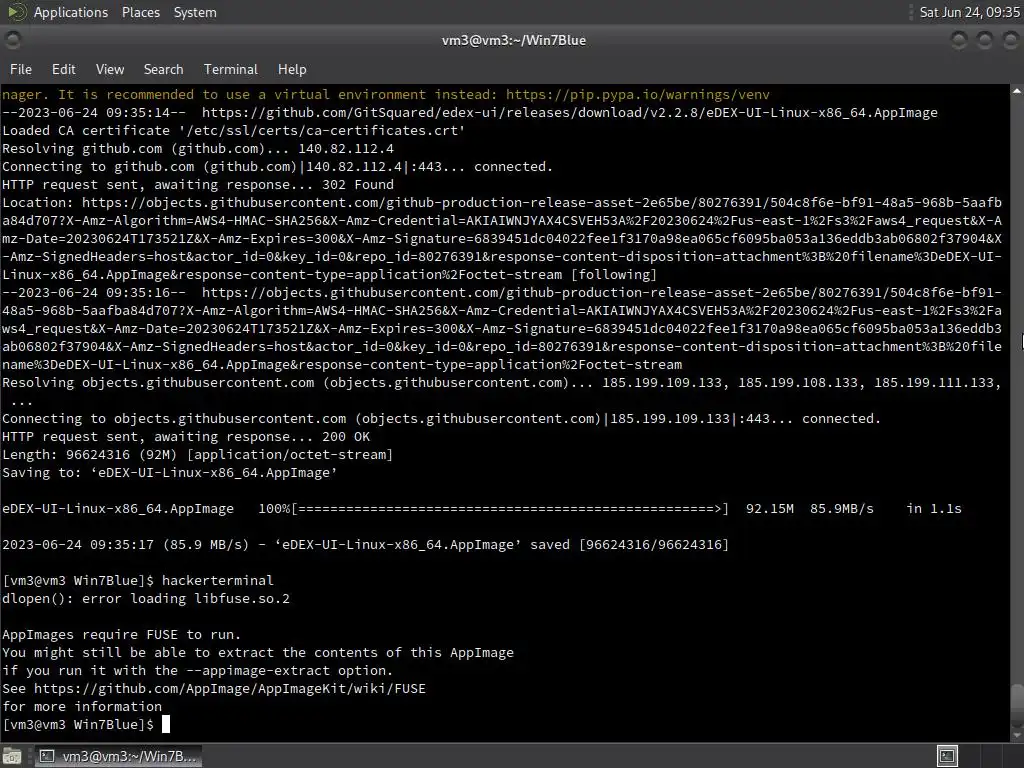Click 'Length: 96624316 (92M)' line
This screenshot has width=1024, height=768.
pyautogui.click(x=197, y=455)
